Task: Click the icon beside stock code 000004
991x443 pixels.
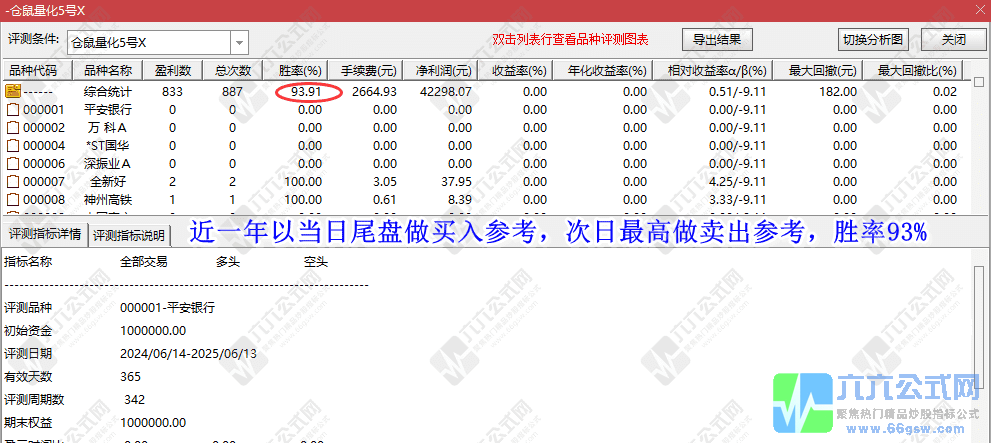Action: click(x=13, y=146)
